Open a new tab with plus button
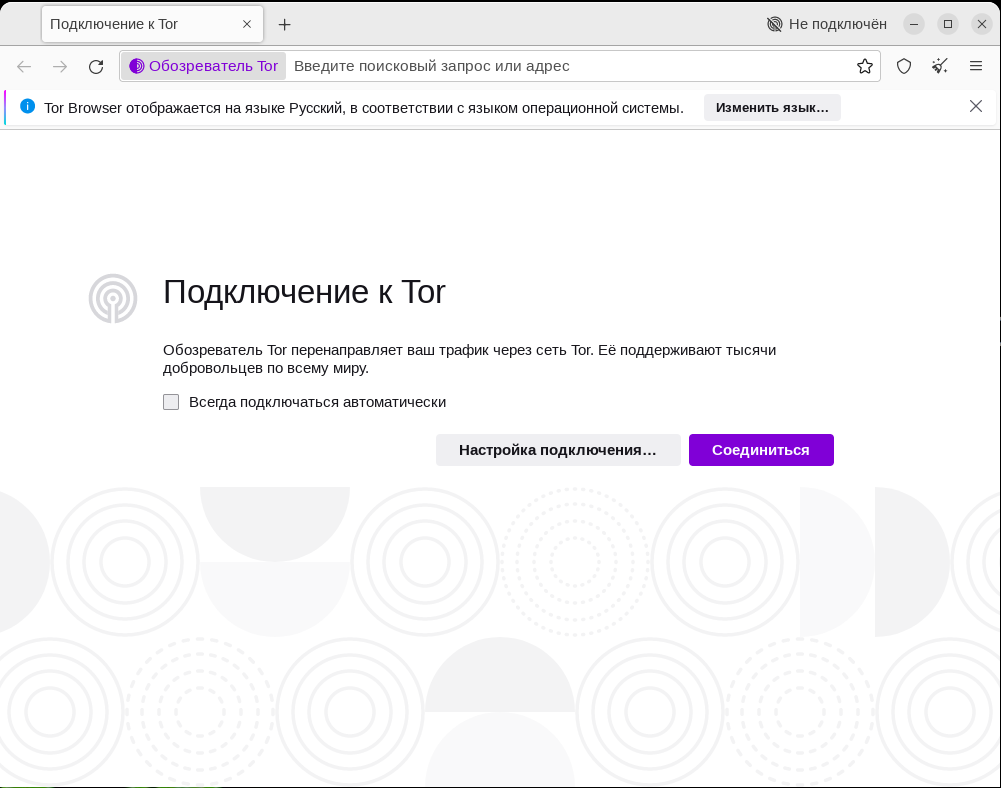Image resolution: width=1001 pixels, height=788 pixels. pyautogui.click(x=285, y=24)
